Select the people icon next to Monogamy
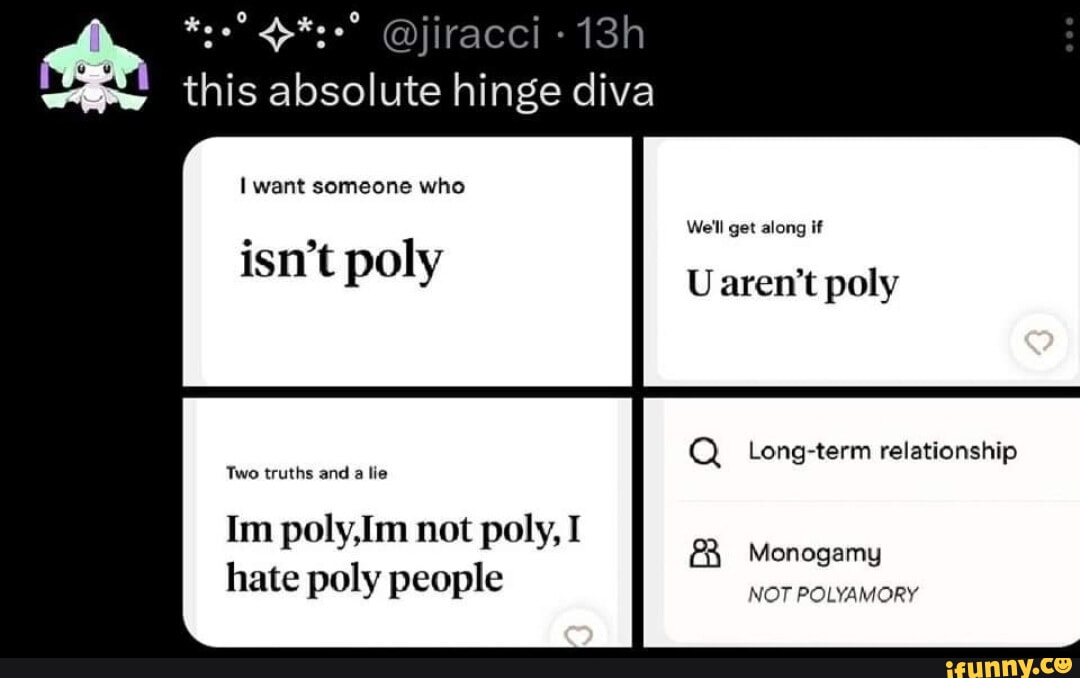 pyautogui.click(x=707, y=551)
